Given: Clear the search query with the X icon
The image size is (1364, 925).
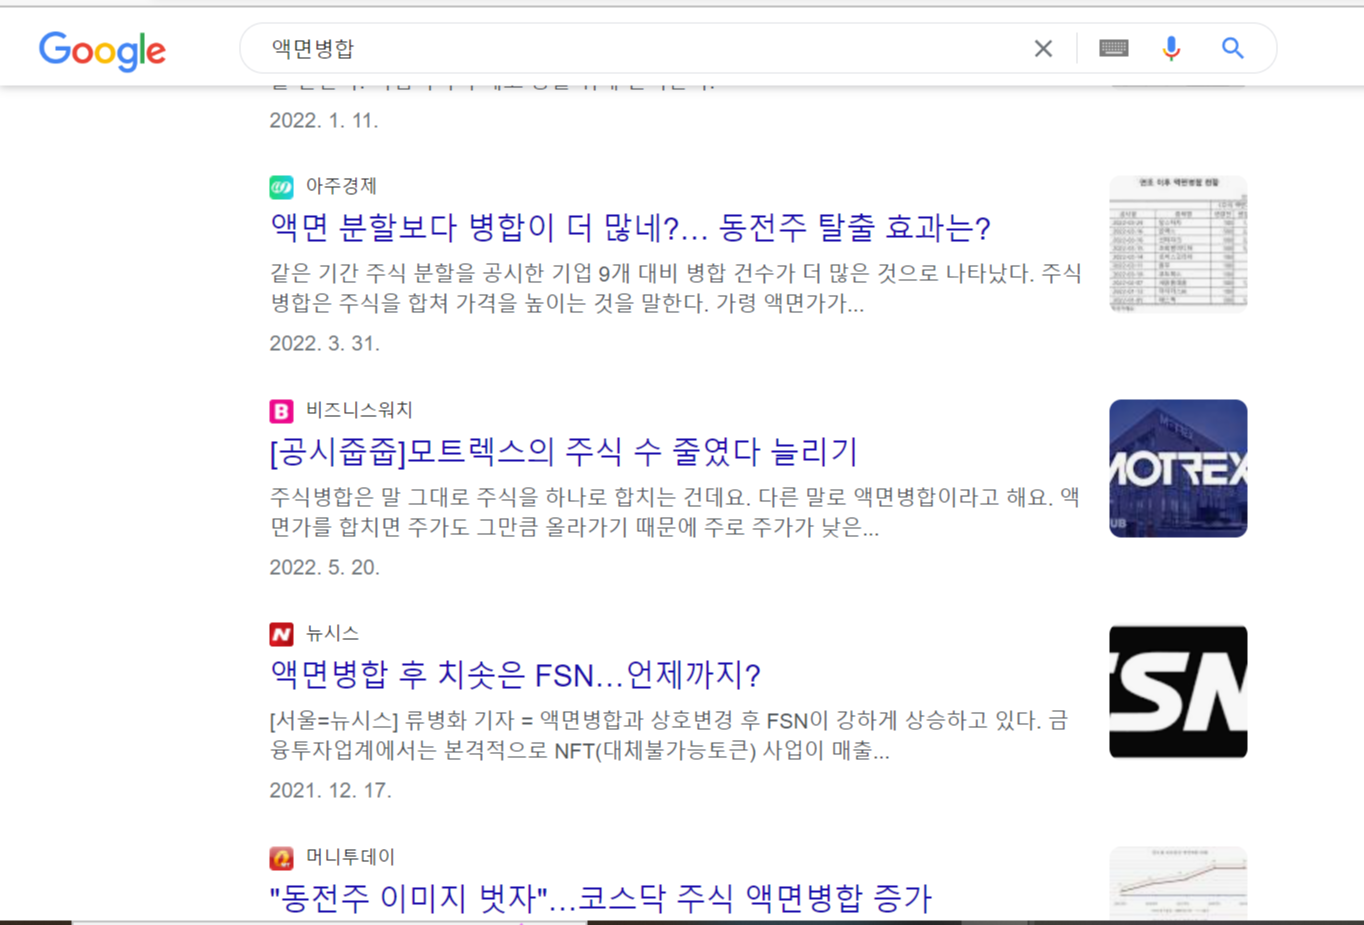Looking at the screenshot, I should [1043, 48].
